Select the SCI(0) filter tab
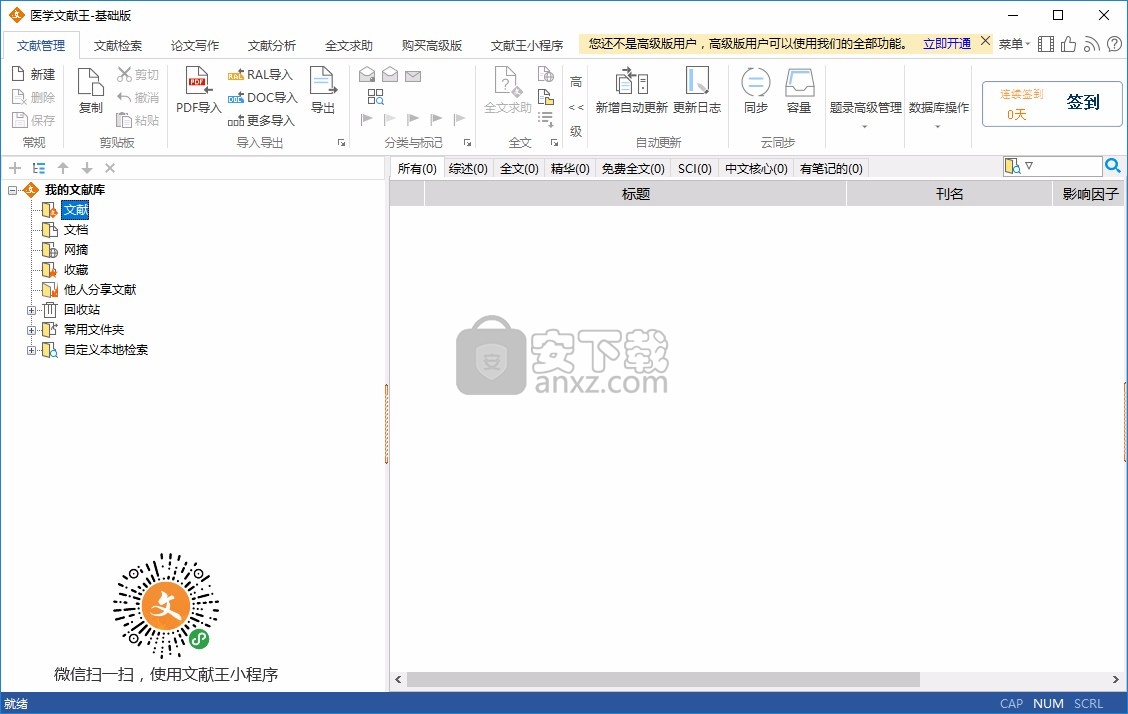The height and width of the screenshot is (714, 1128). click(695, 168)
